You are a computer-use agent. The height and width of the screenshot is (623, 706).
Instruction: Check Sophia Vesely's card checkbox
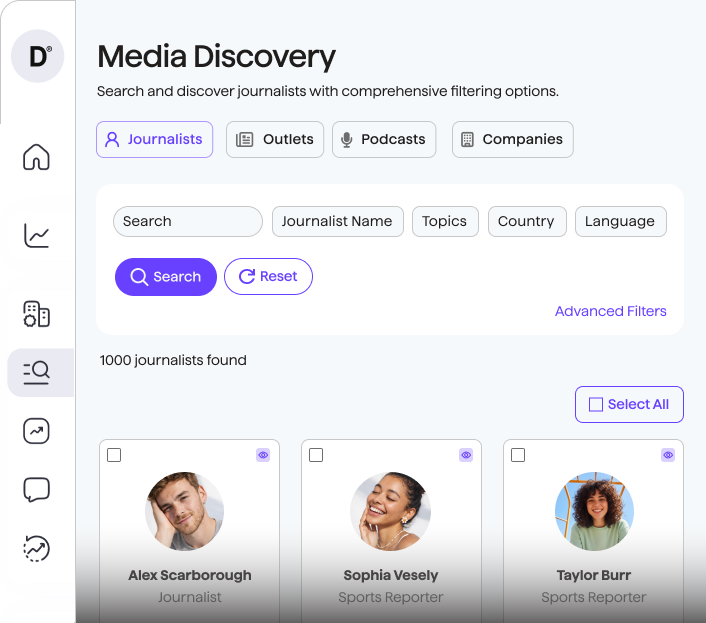(316, 455)
